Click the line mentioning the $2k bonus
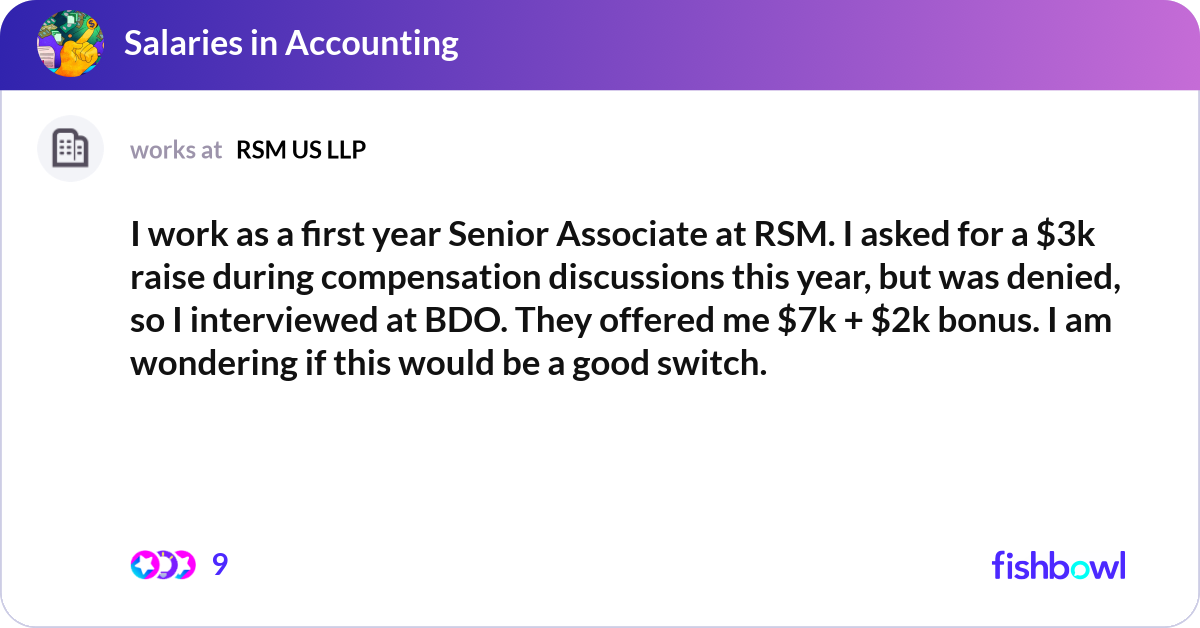This screenshot has height=628, width=1200. (621, 321)
